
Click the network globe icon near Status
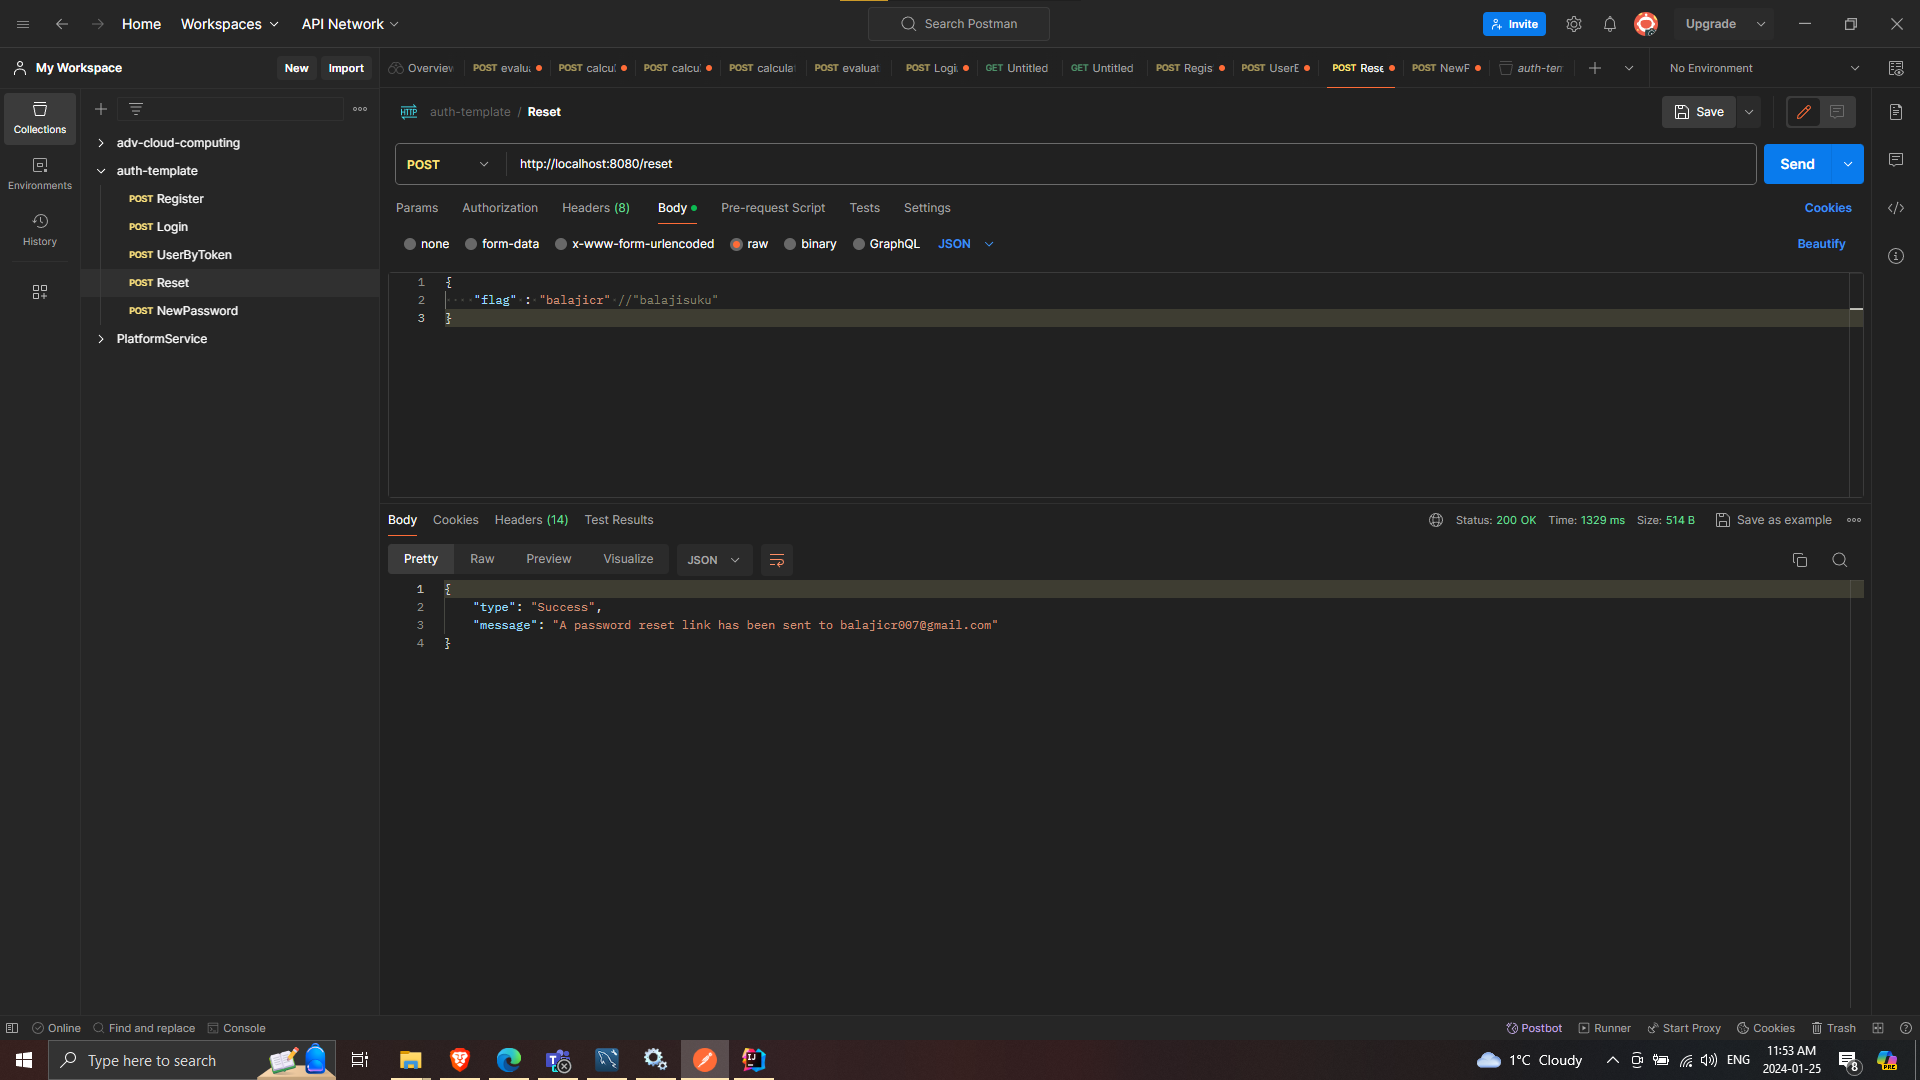(1436, 520)
